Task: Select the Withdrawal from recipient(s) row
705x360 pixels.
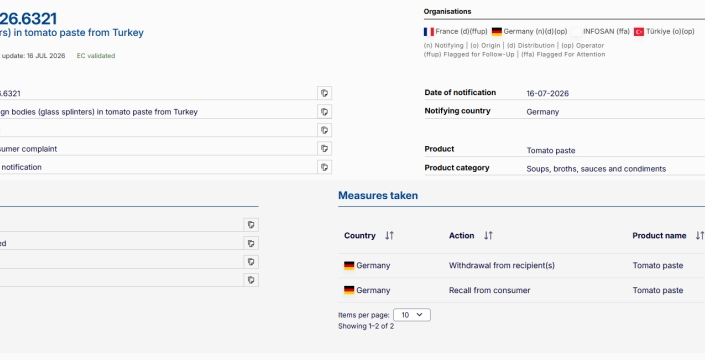Action: click(522, 266)
